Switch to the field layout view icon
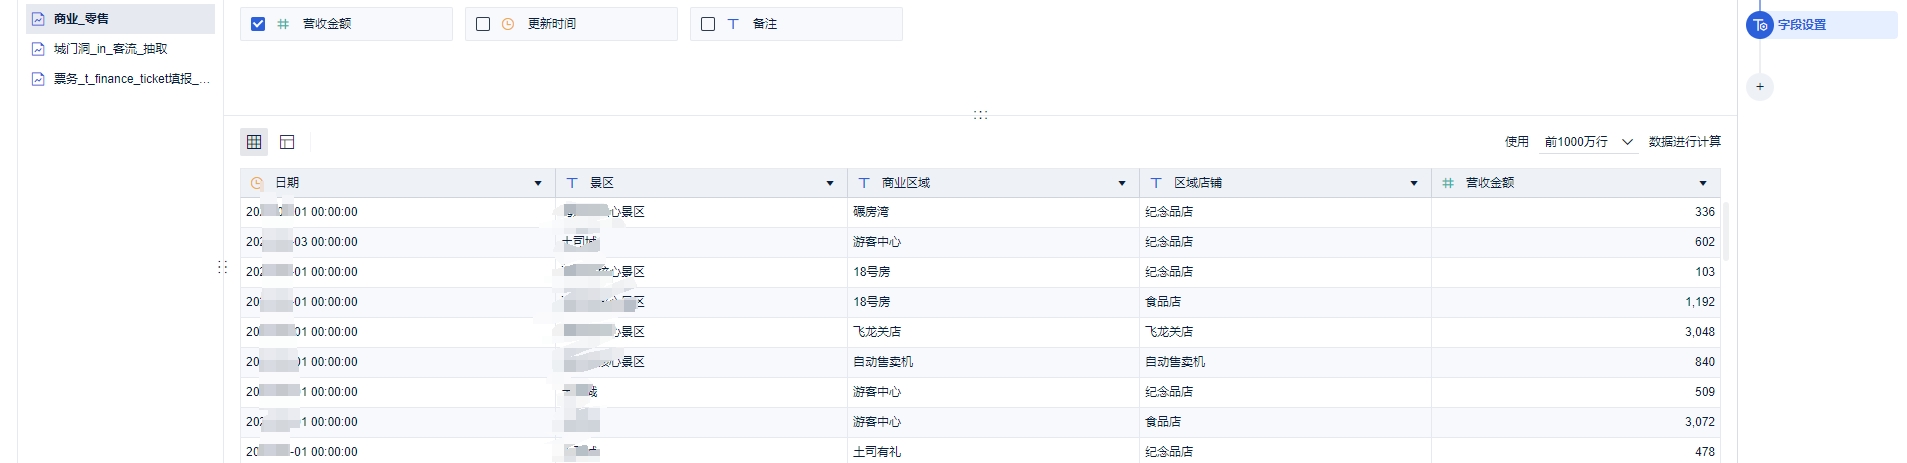This screenshot has width=1907, height=463. pos(287,142)
